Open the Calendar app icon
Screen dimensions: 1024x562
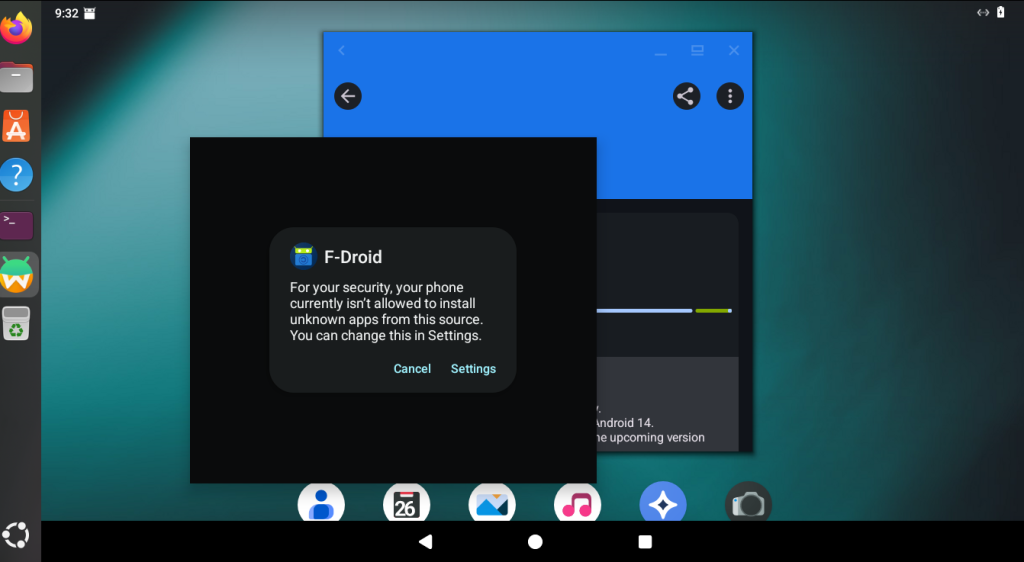[406, 504]
